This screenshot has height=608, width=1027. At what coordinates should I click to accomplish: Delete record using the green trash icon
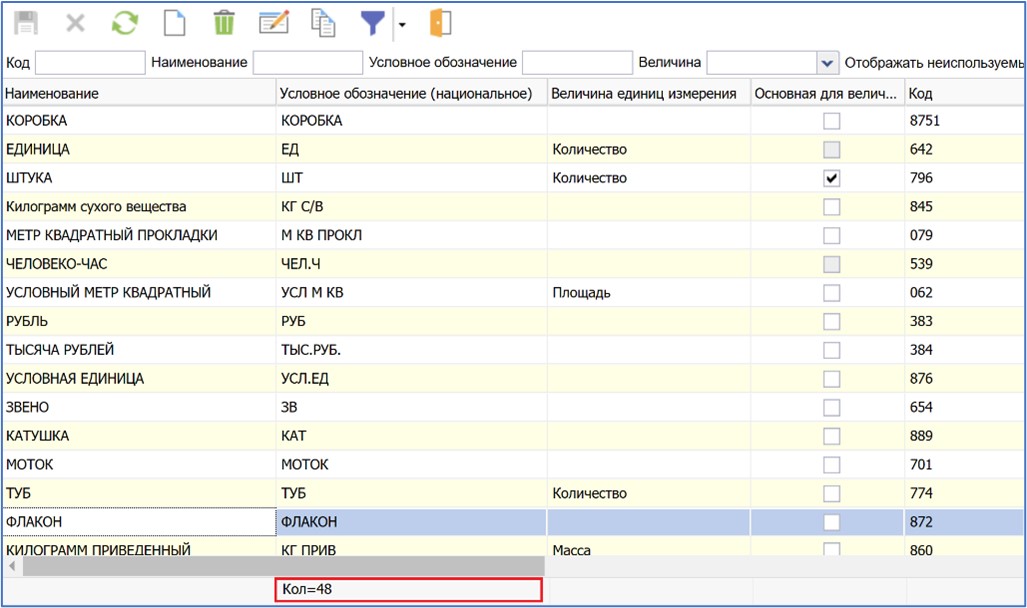(x=224, y=23)
